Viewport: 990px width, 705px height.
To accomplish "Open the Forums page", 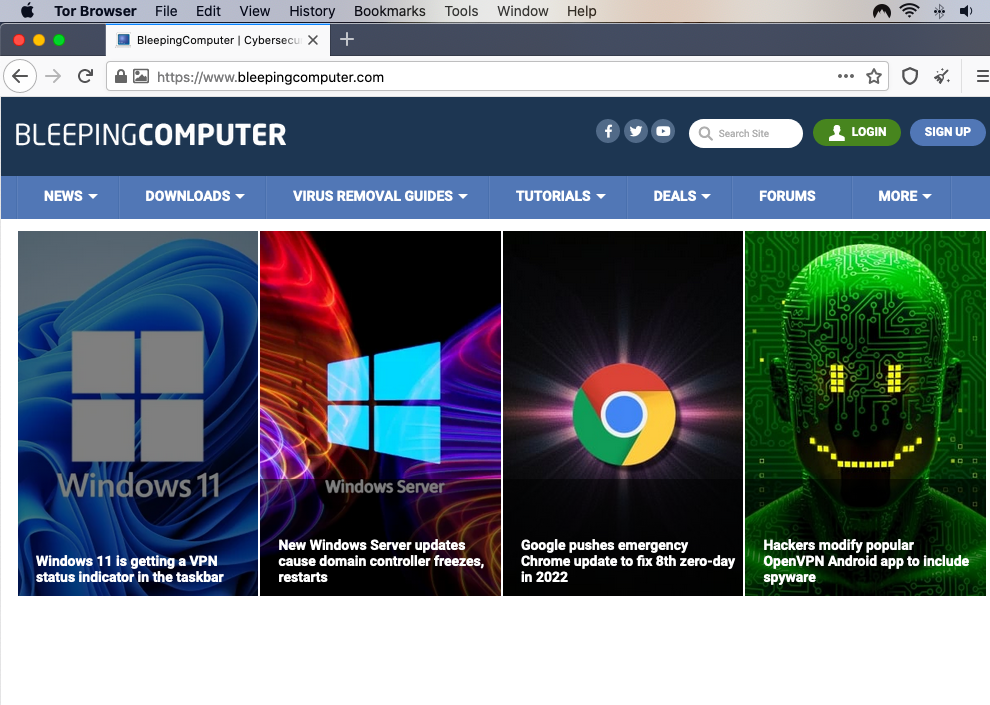I will (787, 196).
